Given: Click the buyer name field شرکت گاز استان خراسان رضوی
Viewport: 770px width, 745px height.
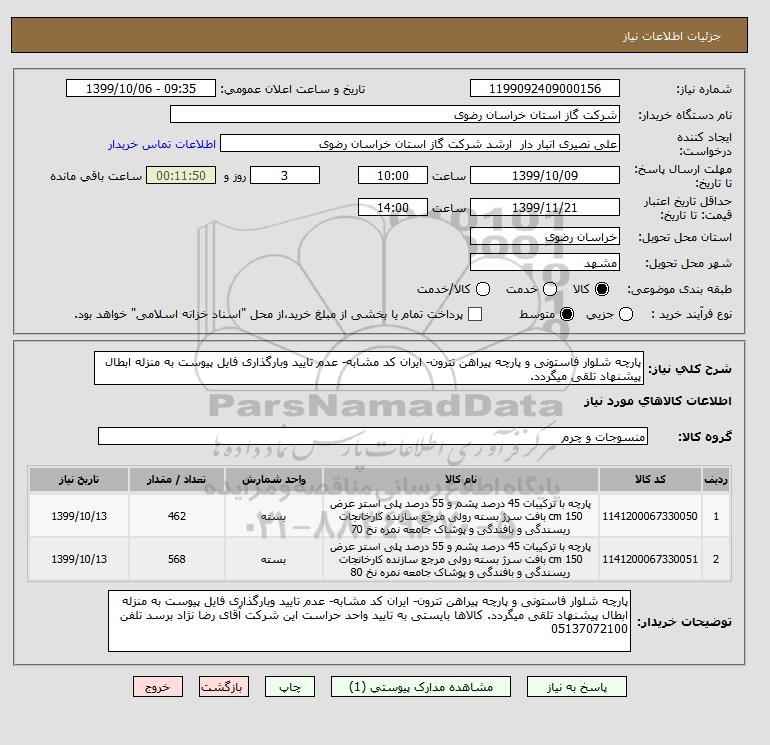Looking at the screenshot, I should pyautogui.click(x=394, y=114).
